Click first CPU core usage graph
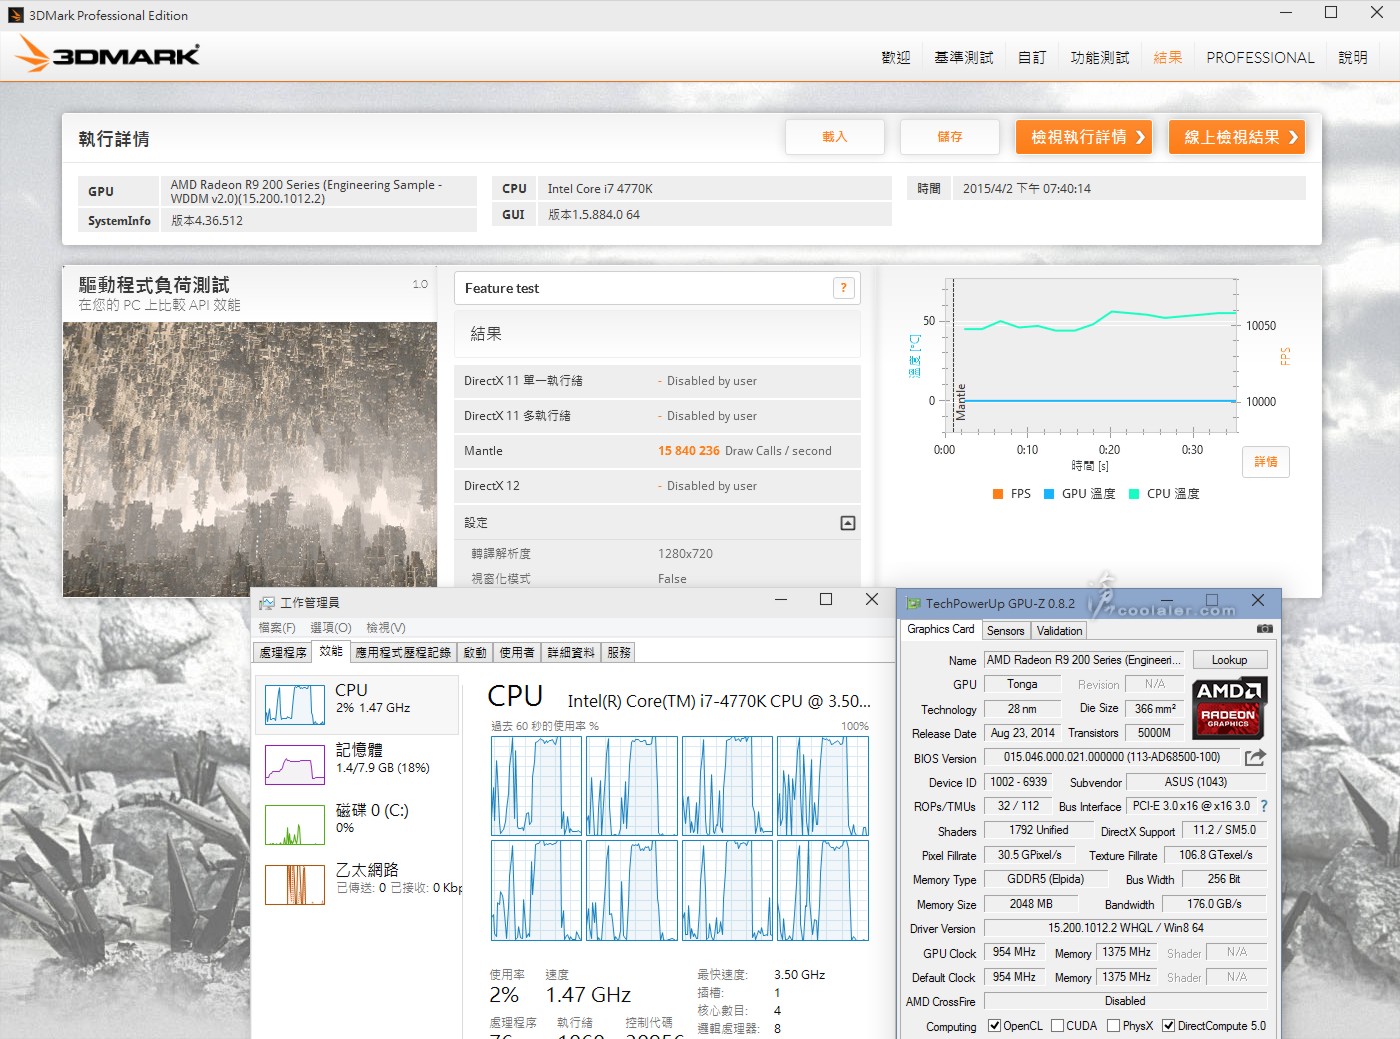Screen dimensions: 1400x1039 pyautogui.click(x=536, y=786)
